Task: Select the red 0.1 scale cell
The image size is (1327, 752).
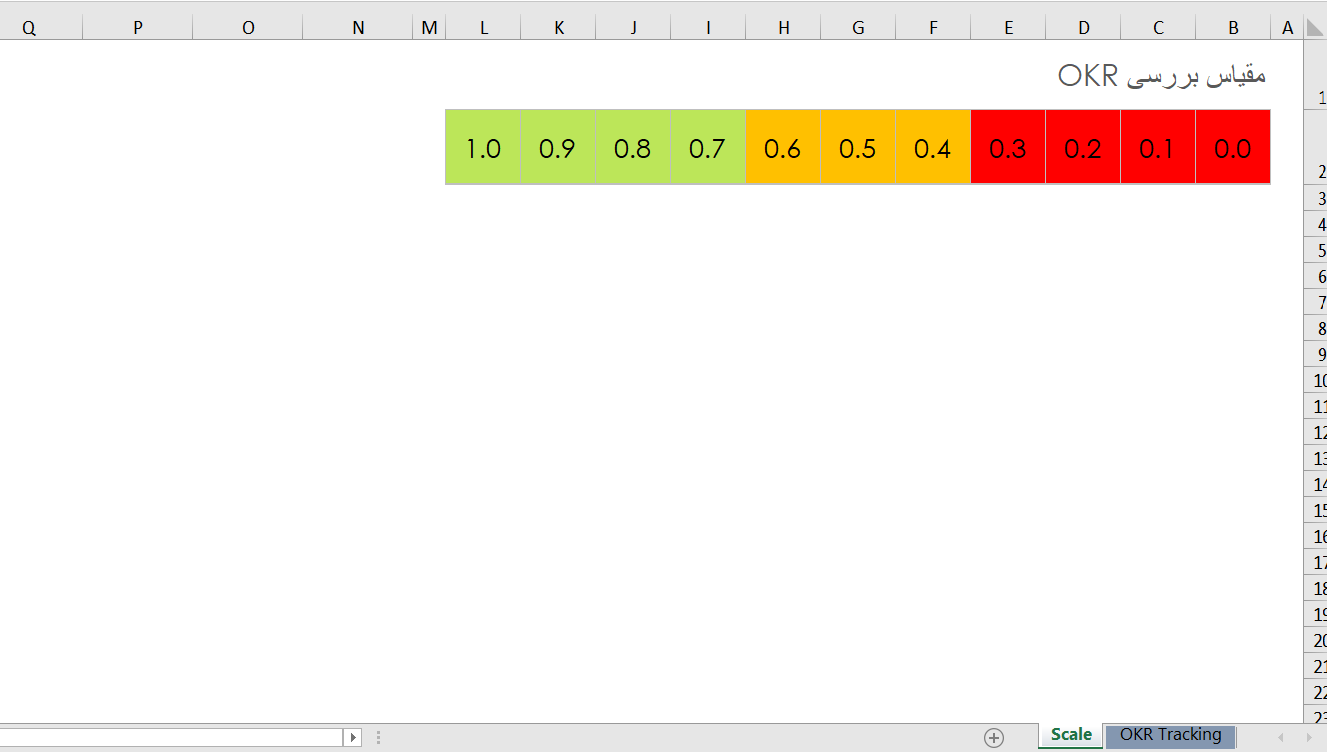Action: coord(1158,147)
